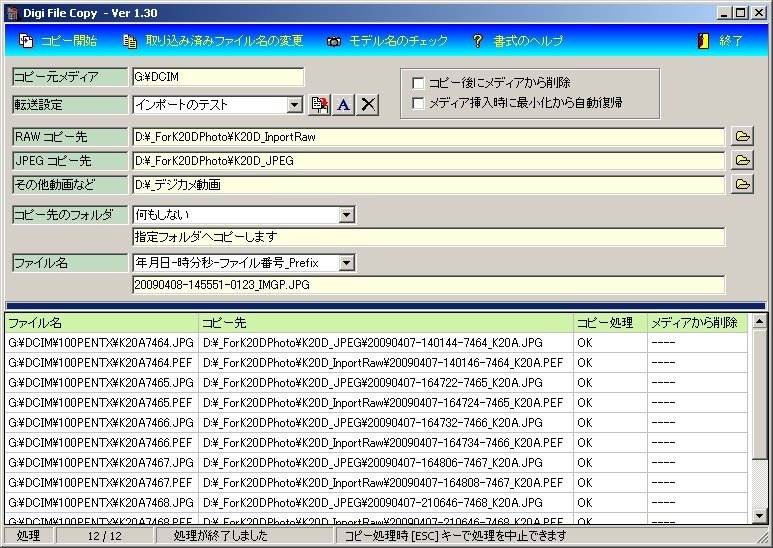Viewport: 773px width, 548px height.
Task: Maximize the Digi File Copy window
Action: 740,13
